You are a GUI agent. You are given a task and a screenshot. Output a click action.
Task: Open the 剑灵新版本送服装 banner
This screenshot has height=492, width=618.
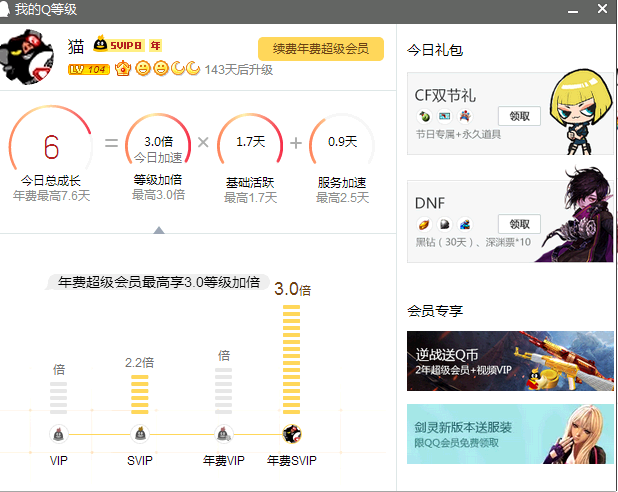coord(510,434)
